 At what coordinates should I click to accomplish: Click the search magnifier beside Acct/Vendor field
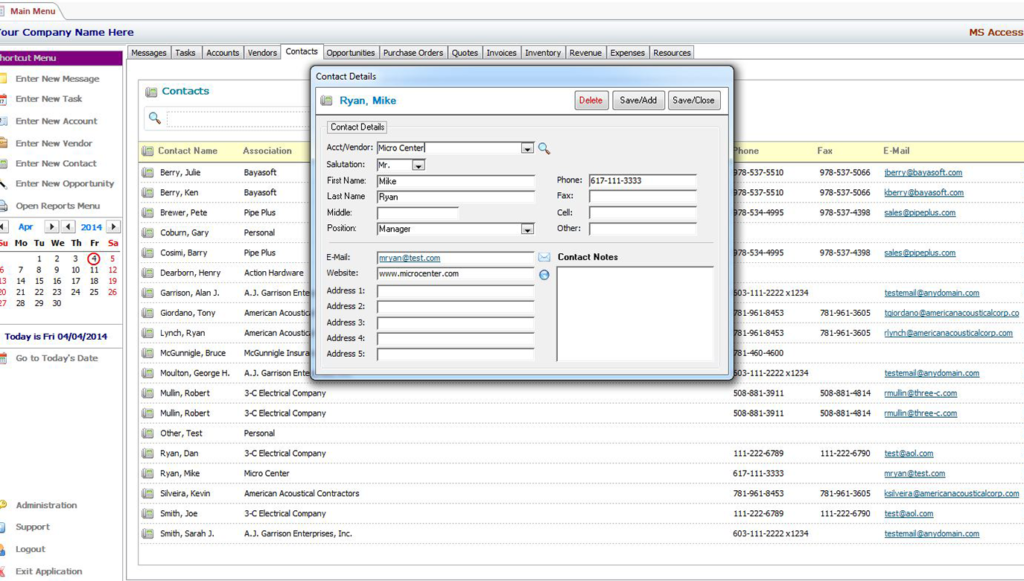pos(544,149)
